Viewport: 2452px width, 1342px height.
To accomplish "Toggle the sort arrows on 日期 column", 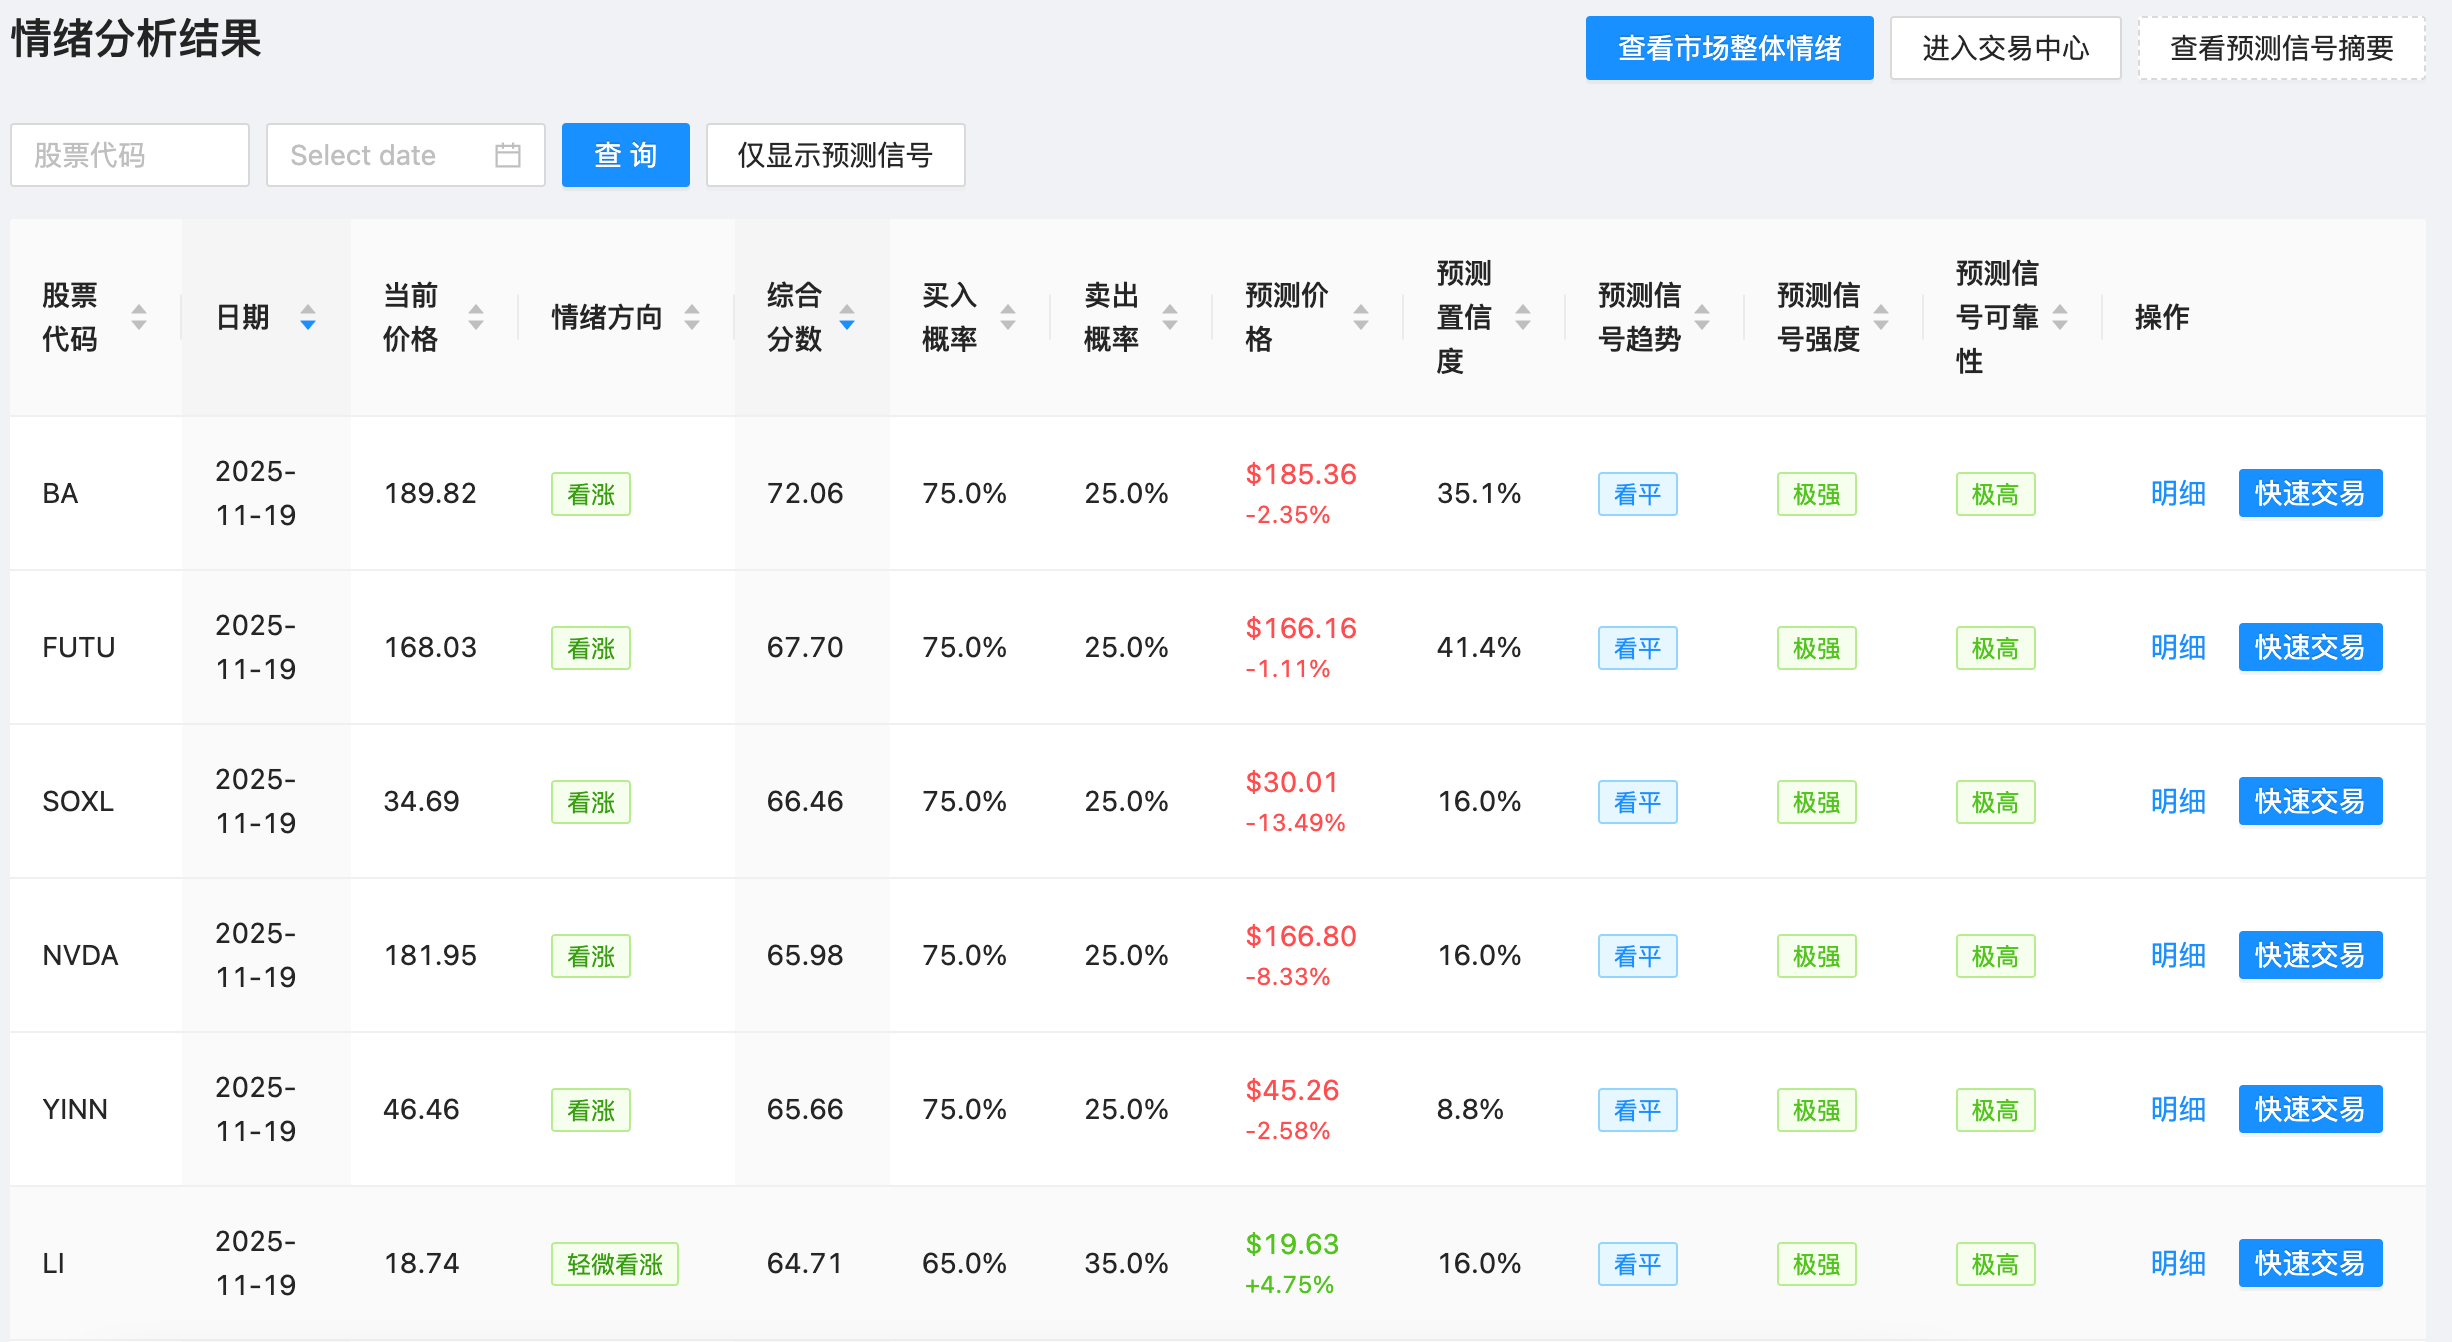I will [308, 317].
